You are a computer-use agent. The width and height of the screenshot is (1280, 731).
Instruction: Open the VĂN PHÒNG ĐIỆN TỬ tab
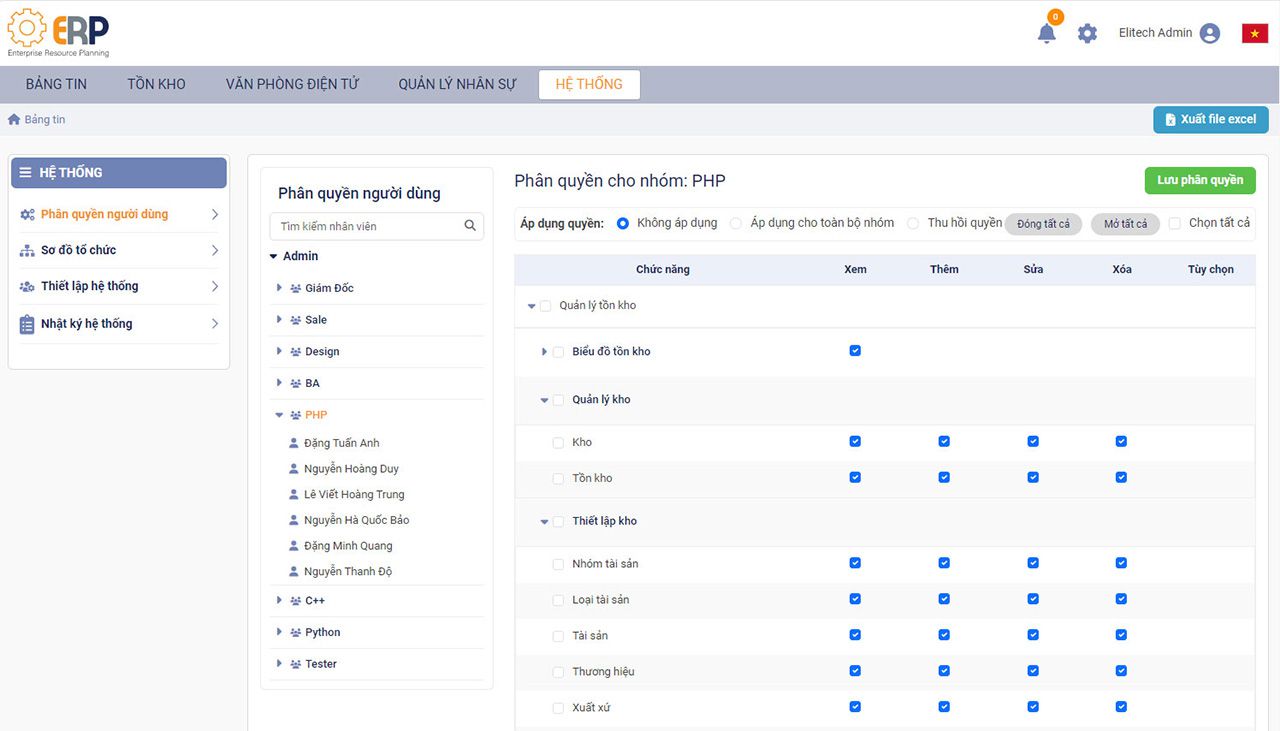pos(292,84)
